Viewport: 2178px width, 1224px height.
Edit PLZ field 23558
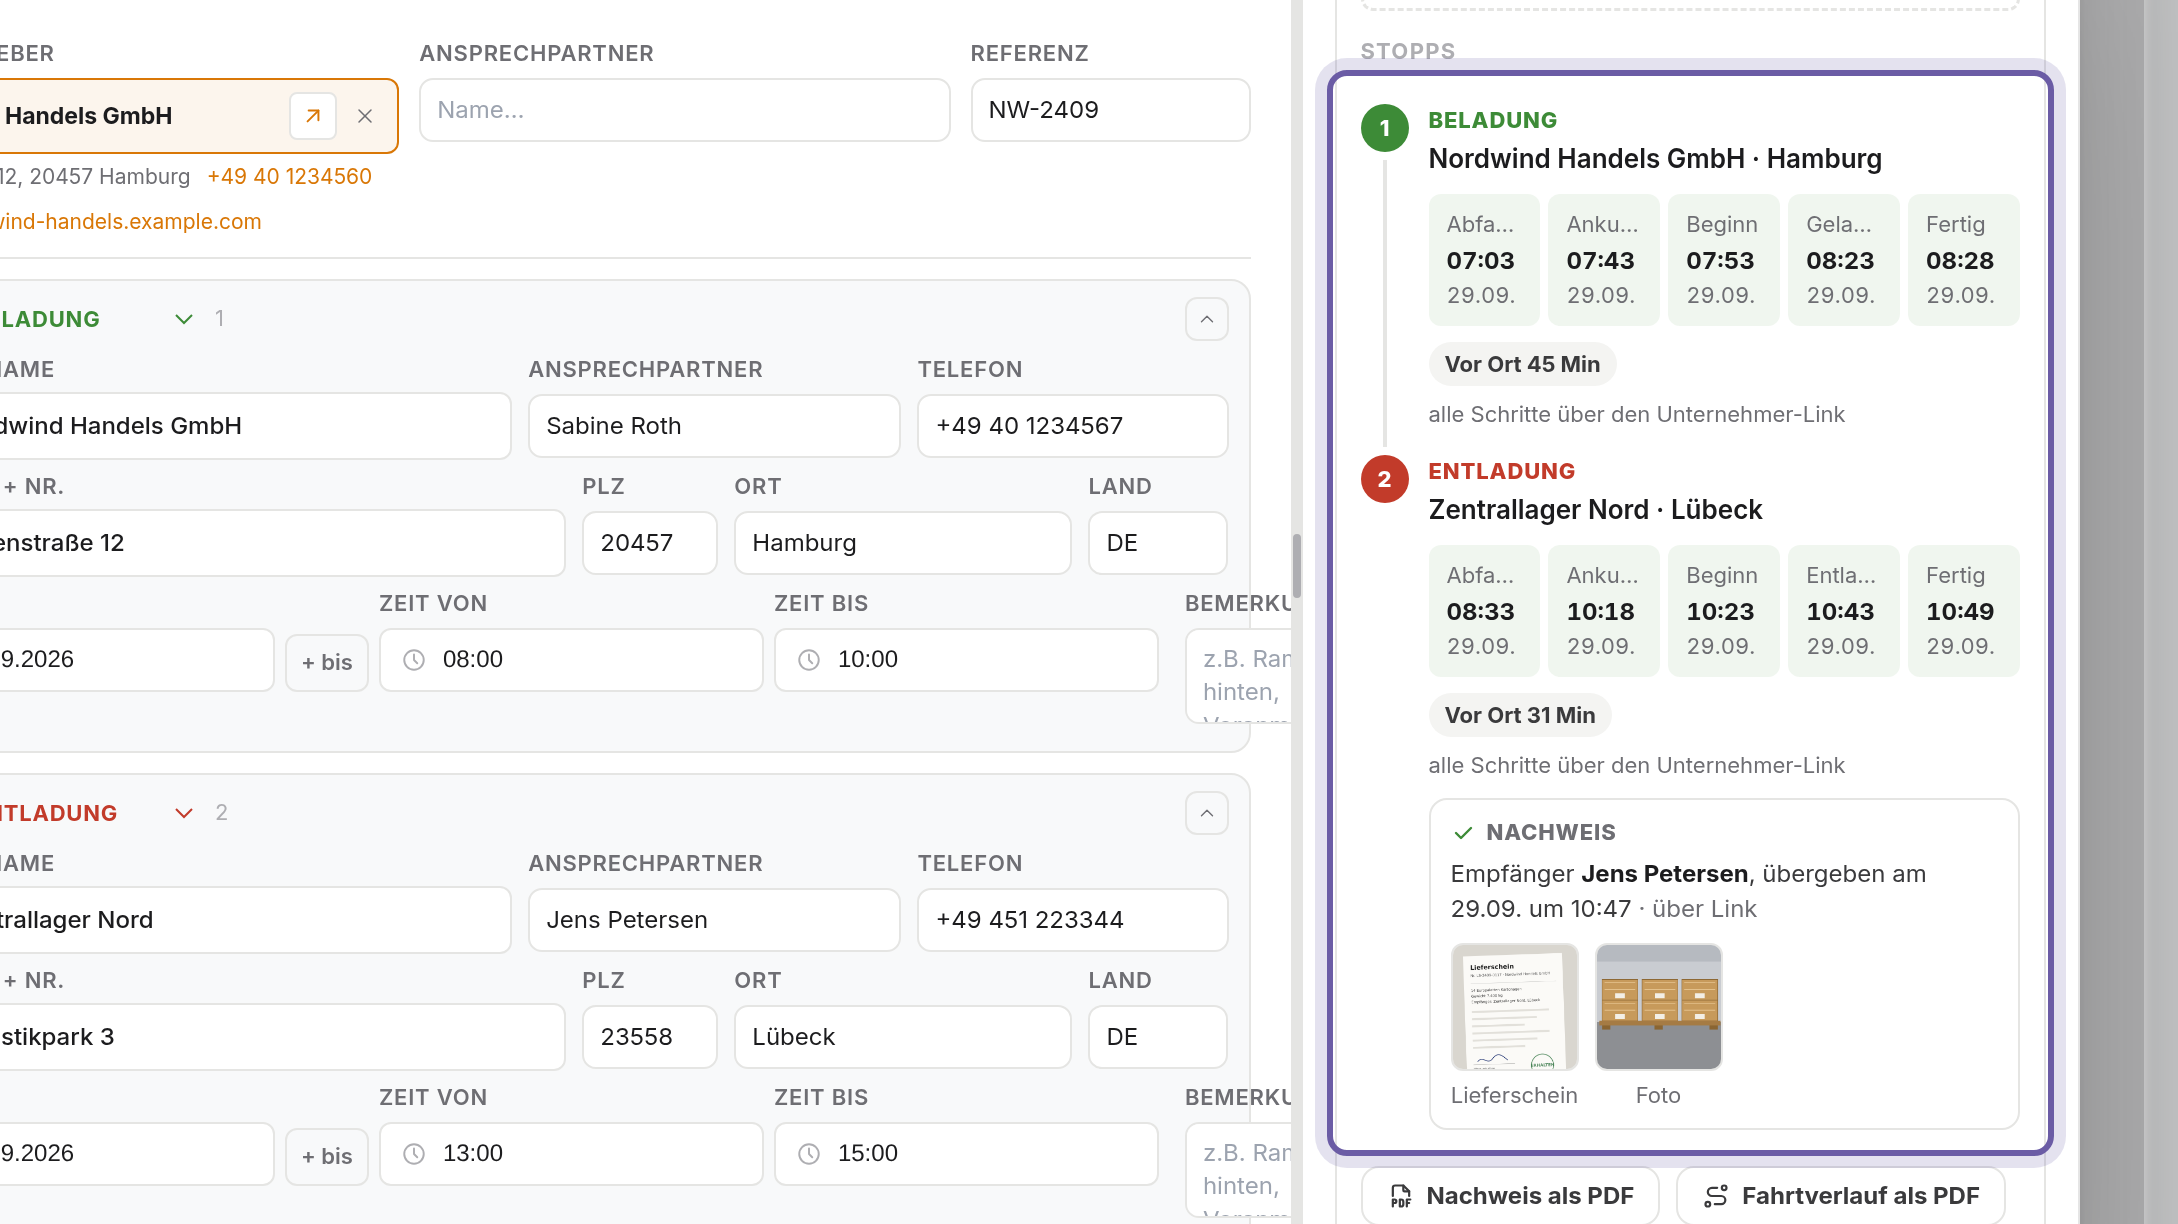pos(650,1037)
